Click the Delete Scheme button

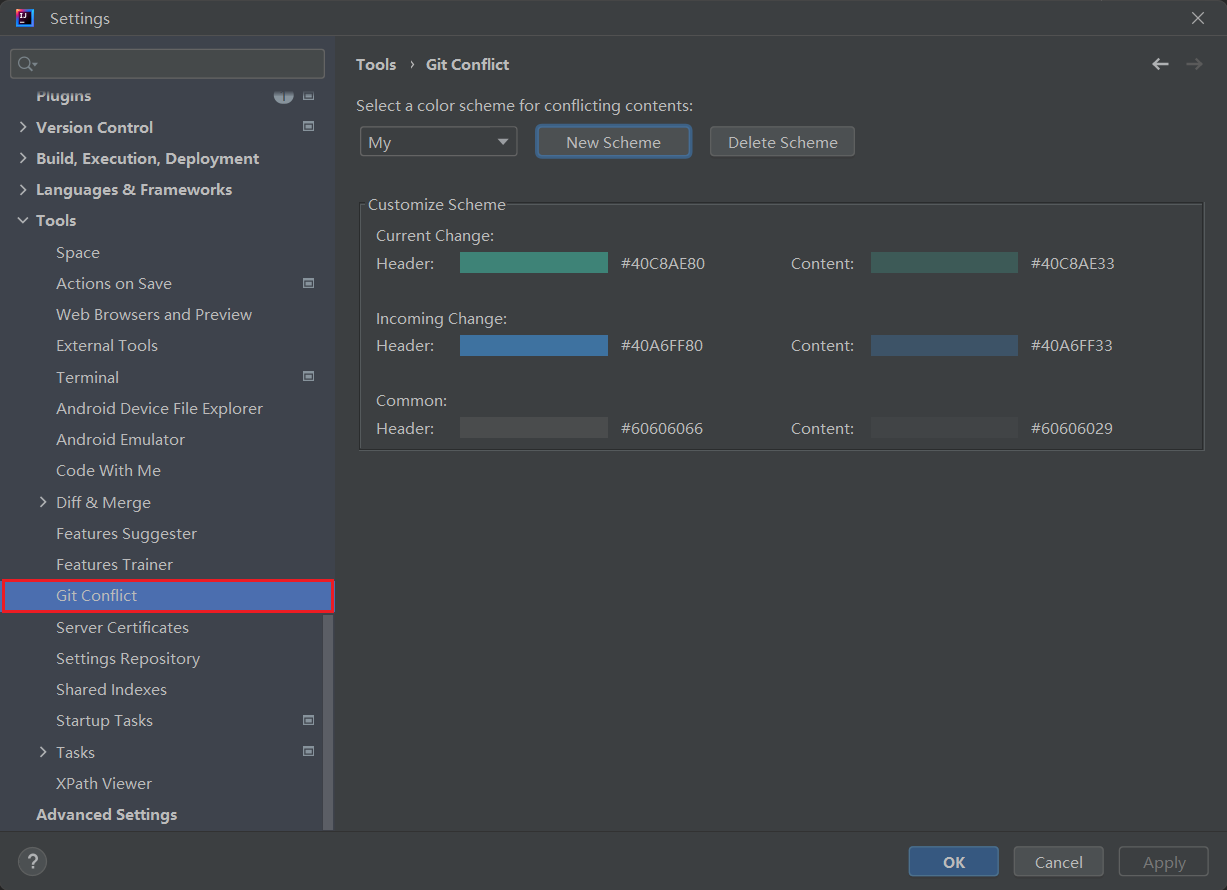point(782,142)
